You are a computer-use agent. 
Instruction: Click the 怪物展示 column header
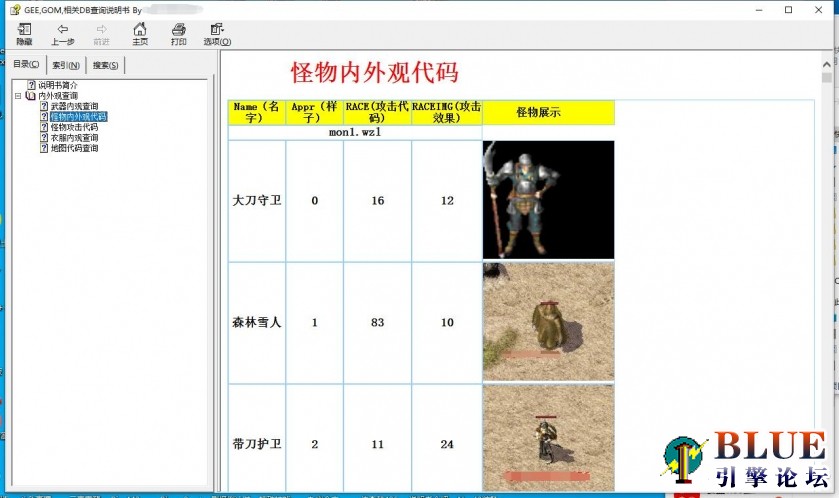coord(548,112)
